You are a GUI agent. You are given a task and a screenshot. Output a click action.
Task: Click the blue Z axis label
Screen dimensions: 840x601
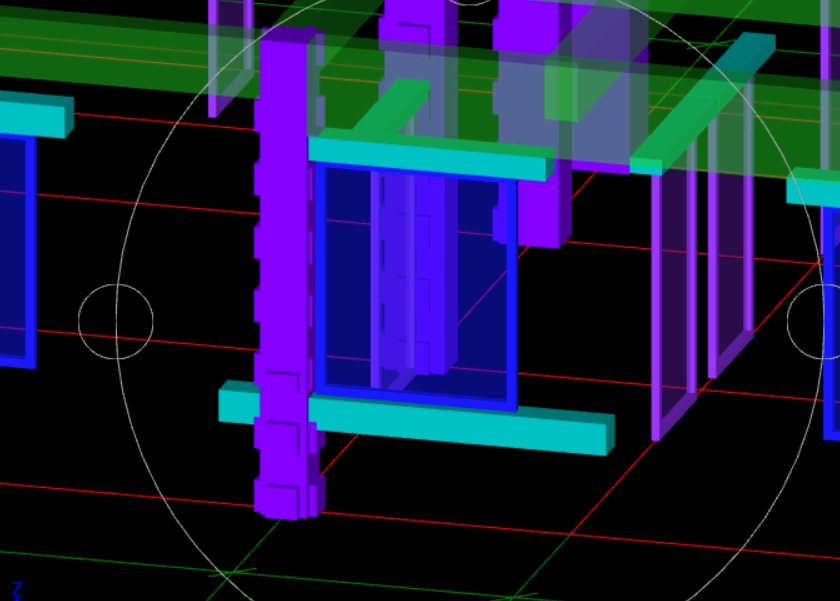pos(17,591)
